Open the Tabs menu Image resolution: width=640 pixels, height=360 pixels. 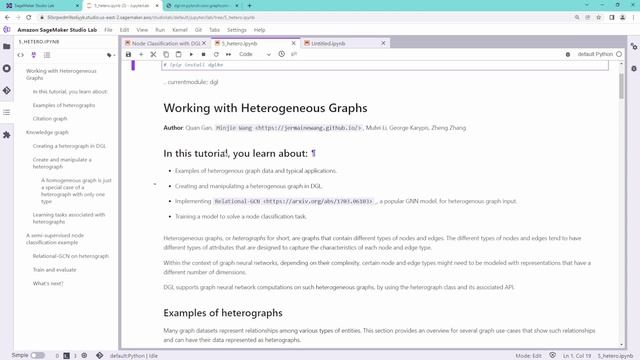[x=214, y=30]
